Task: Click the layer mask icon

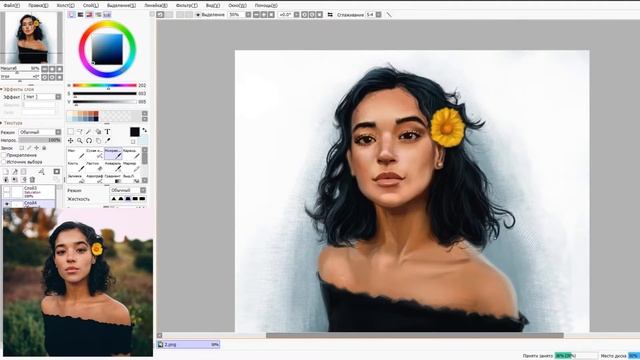Action: coord(57,172)
